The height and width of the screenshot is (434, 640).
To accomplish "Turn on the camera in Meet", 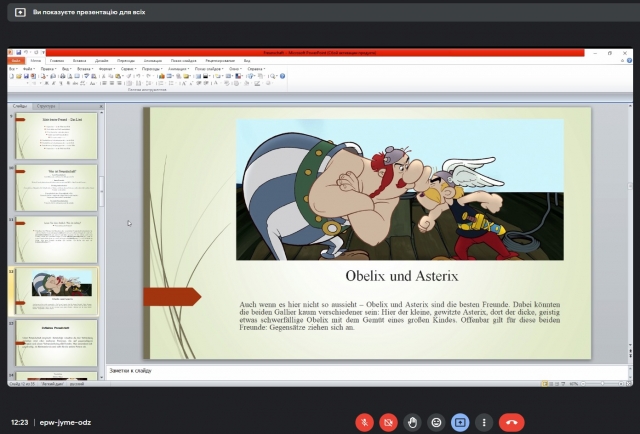I will point(388,423).
